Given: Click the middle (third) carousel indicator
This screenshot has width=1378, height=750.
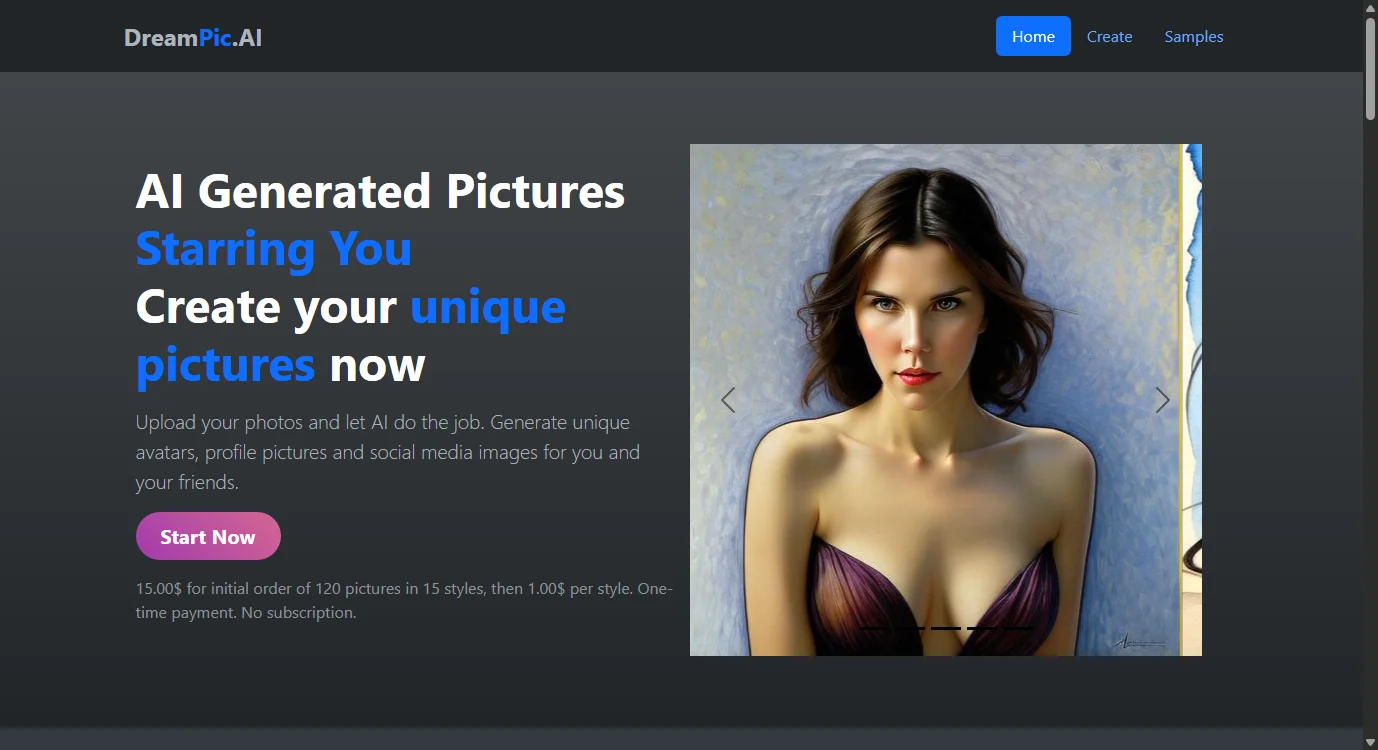Looking at the screenshot, I should pyautogui.click(x=946, y=628).
